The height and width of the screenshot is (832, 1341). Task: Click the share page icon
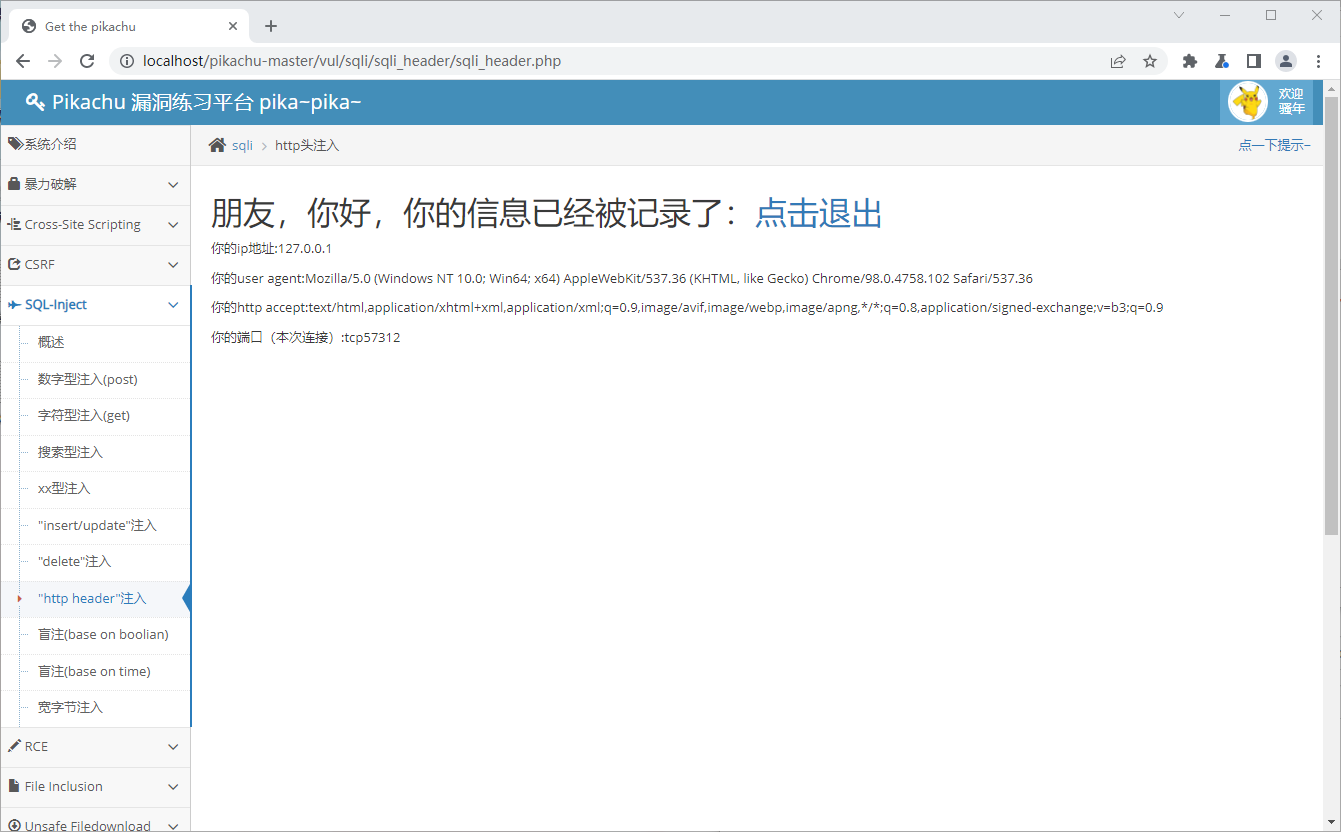tap(1118, 61)
